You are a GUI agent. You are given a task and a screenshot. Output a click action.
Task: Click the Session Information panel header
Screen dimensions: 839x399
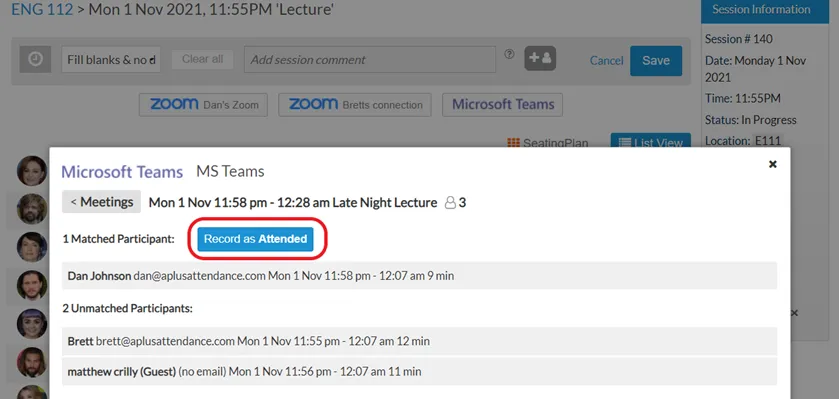tap(765, 10)
